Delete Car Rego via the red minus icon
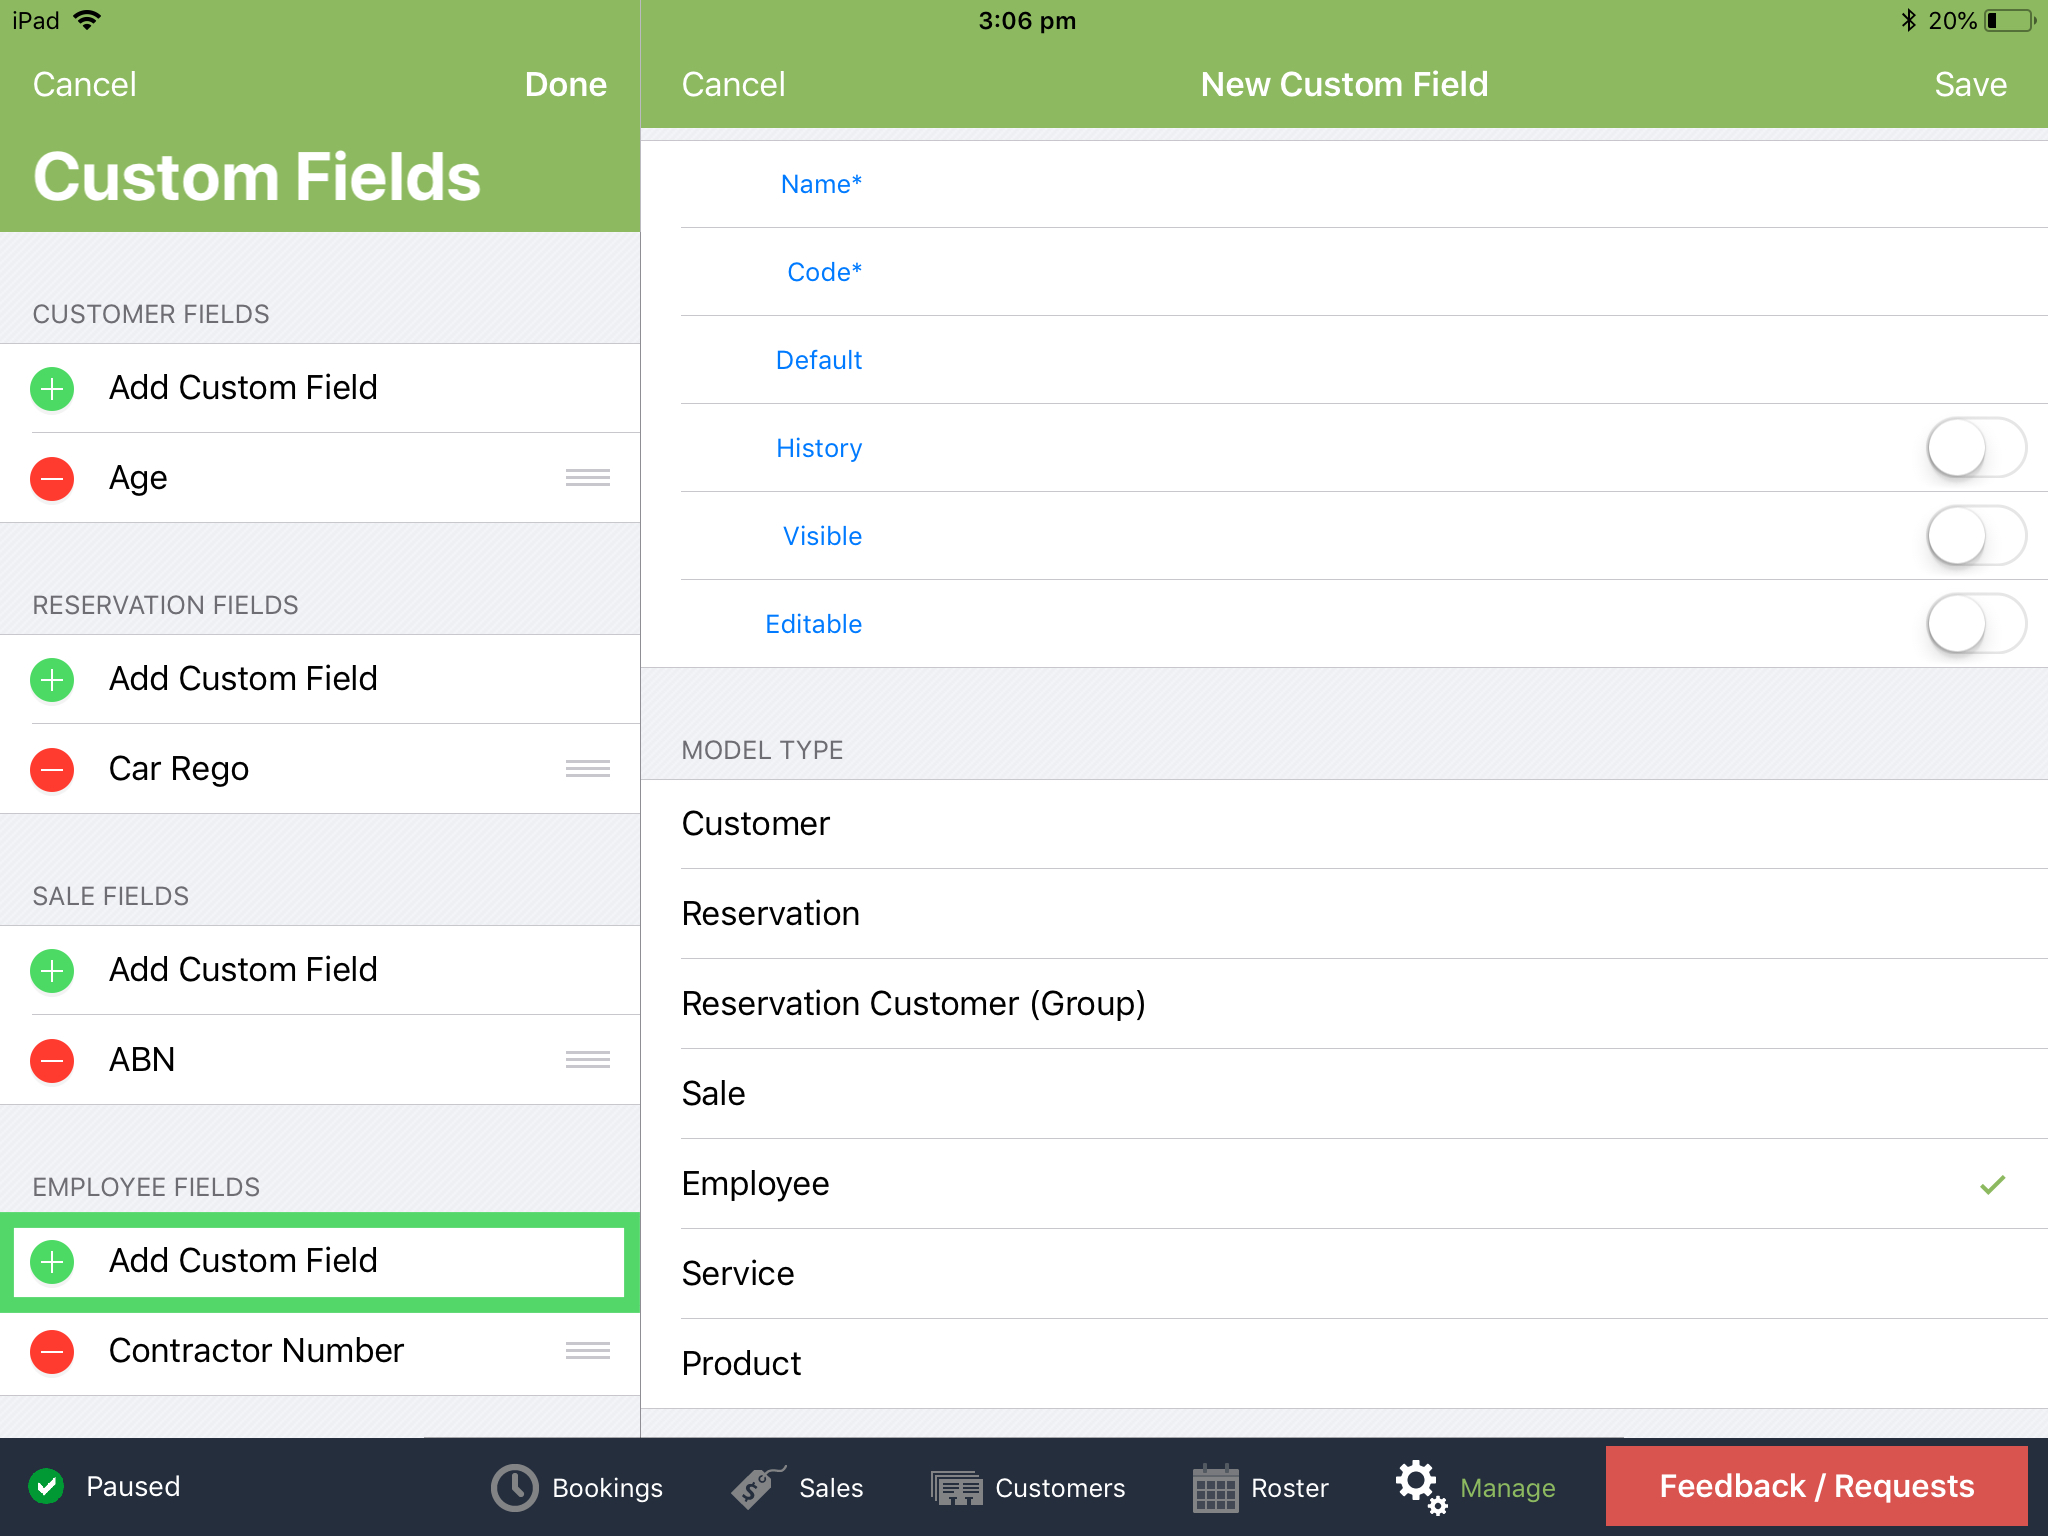Image resolution: width=2048 pixels, height=1536 pixels. pyautogui.click(x=51, y=769)
